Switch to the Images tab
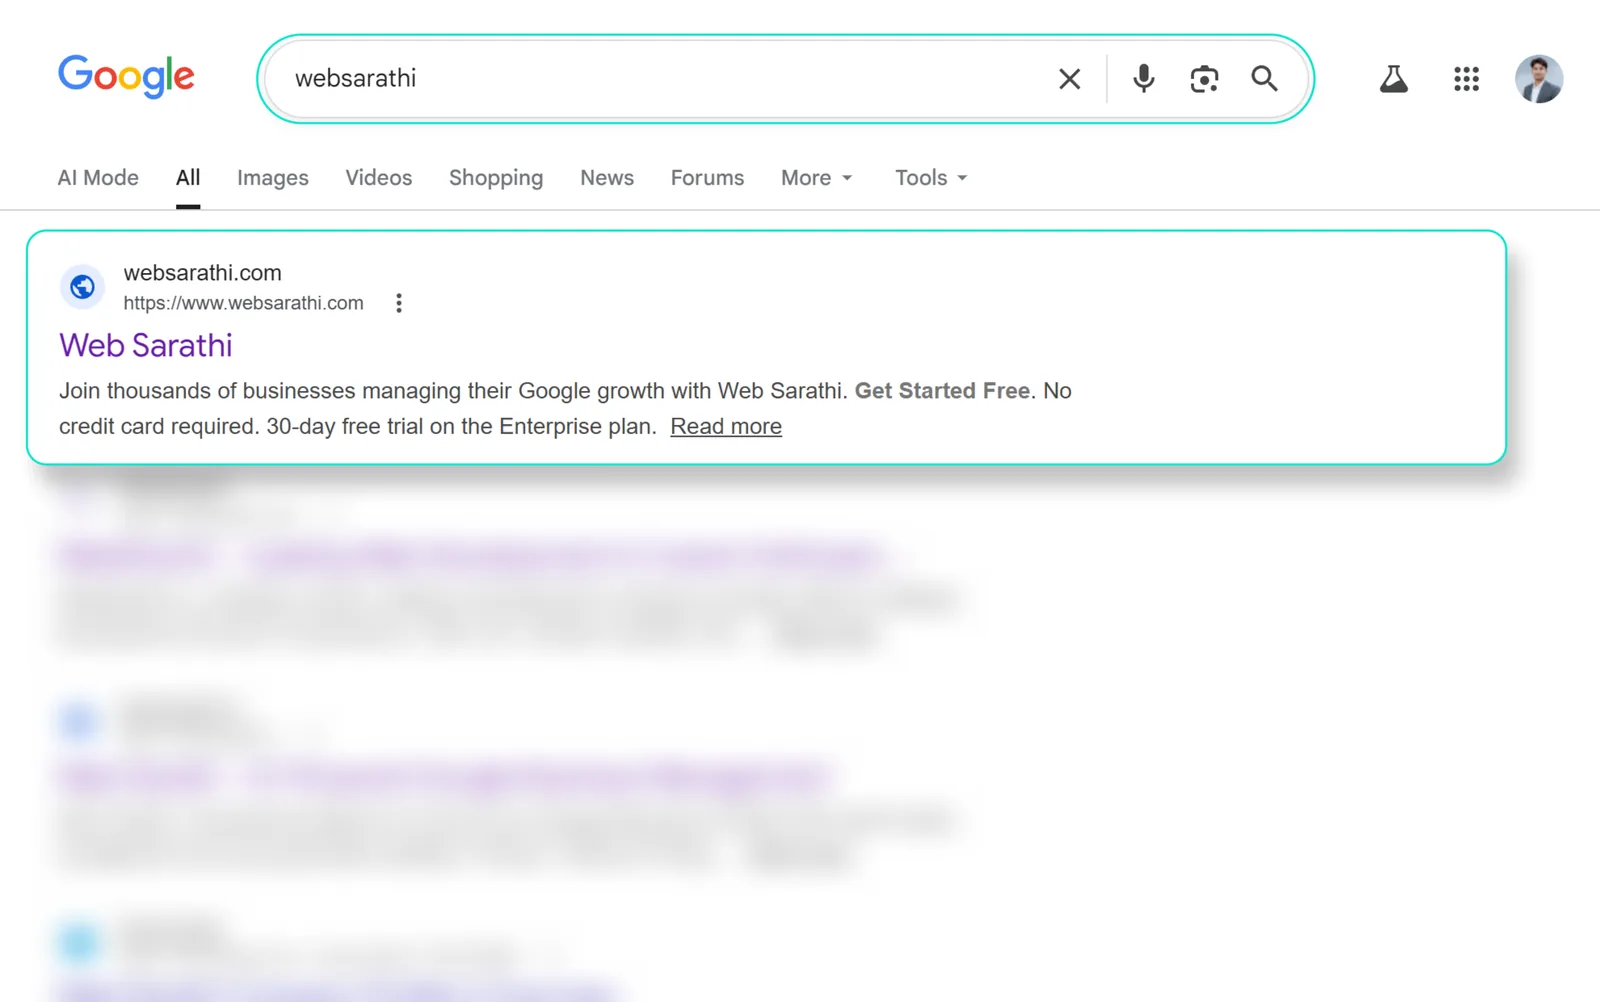 272,178
